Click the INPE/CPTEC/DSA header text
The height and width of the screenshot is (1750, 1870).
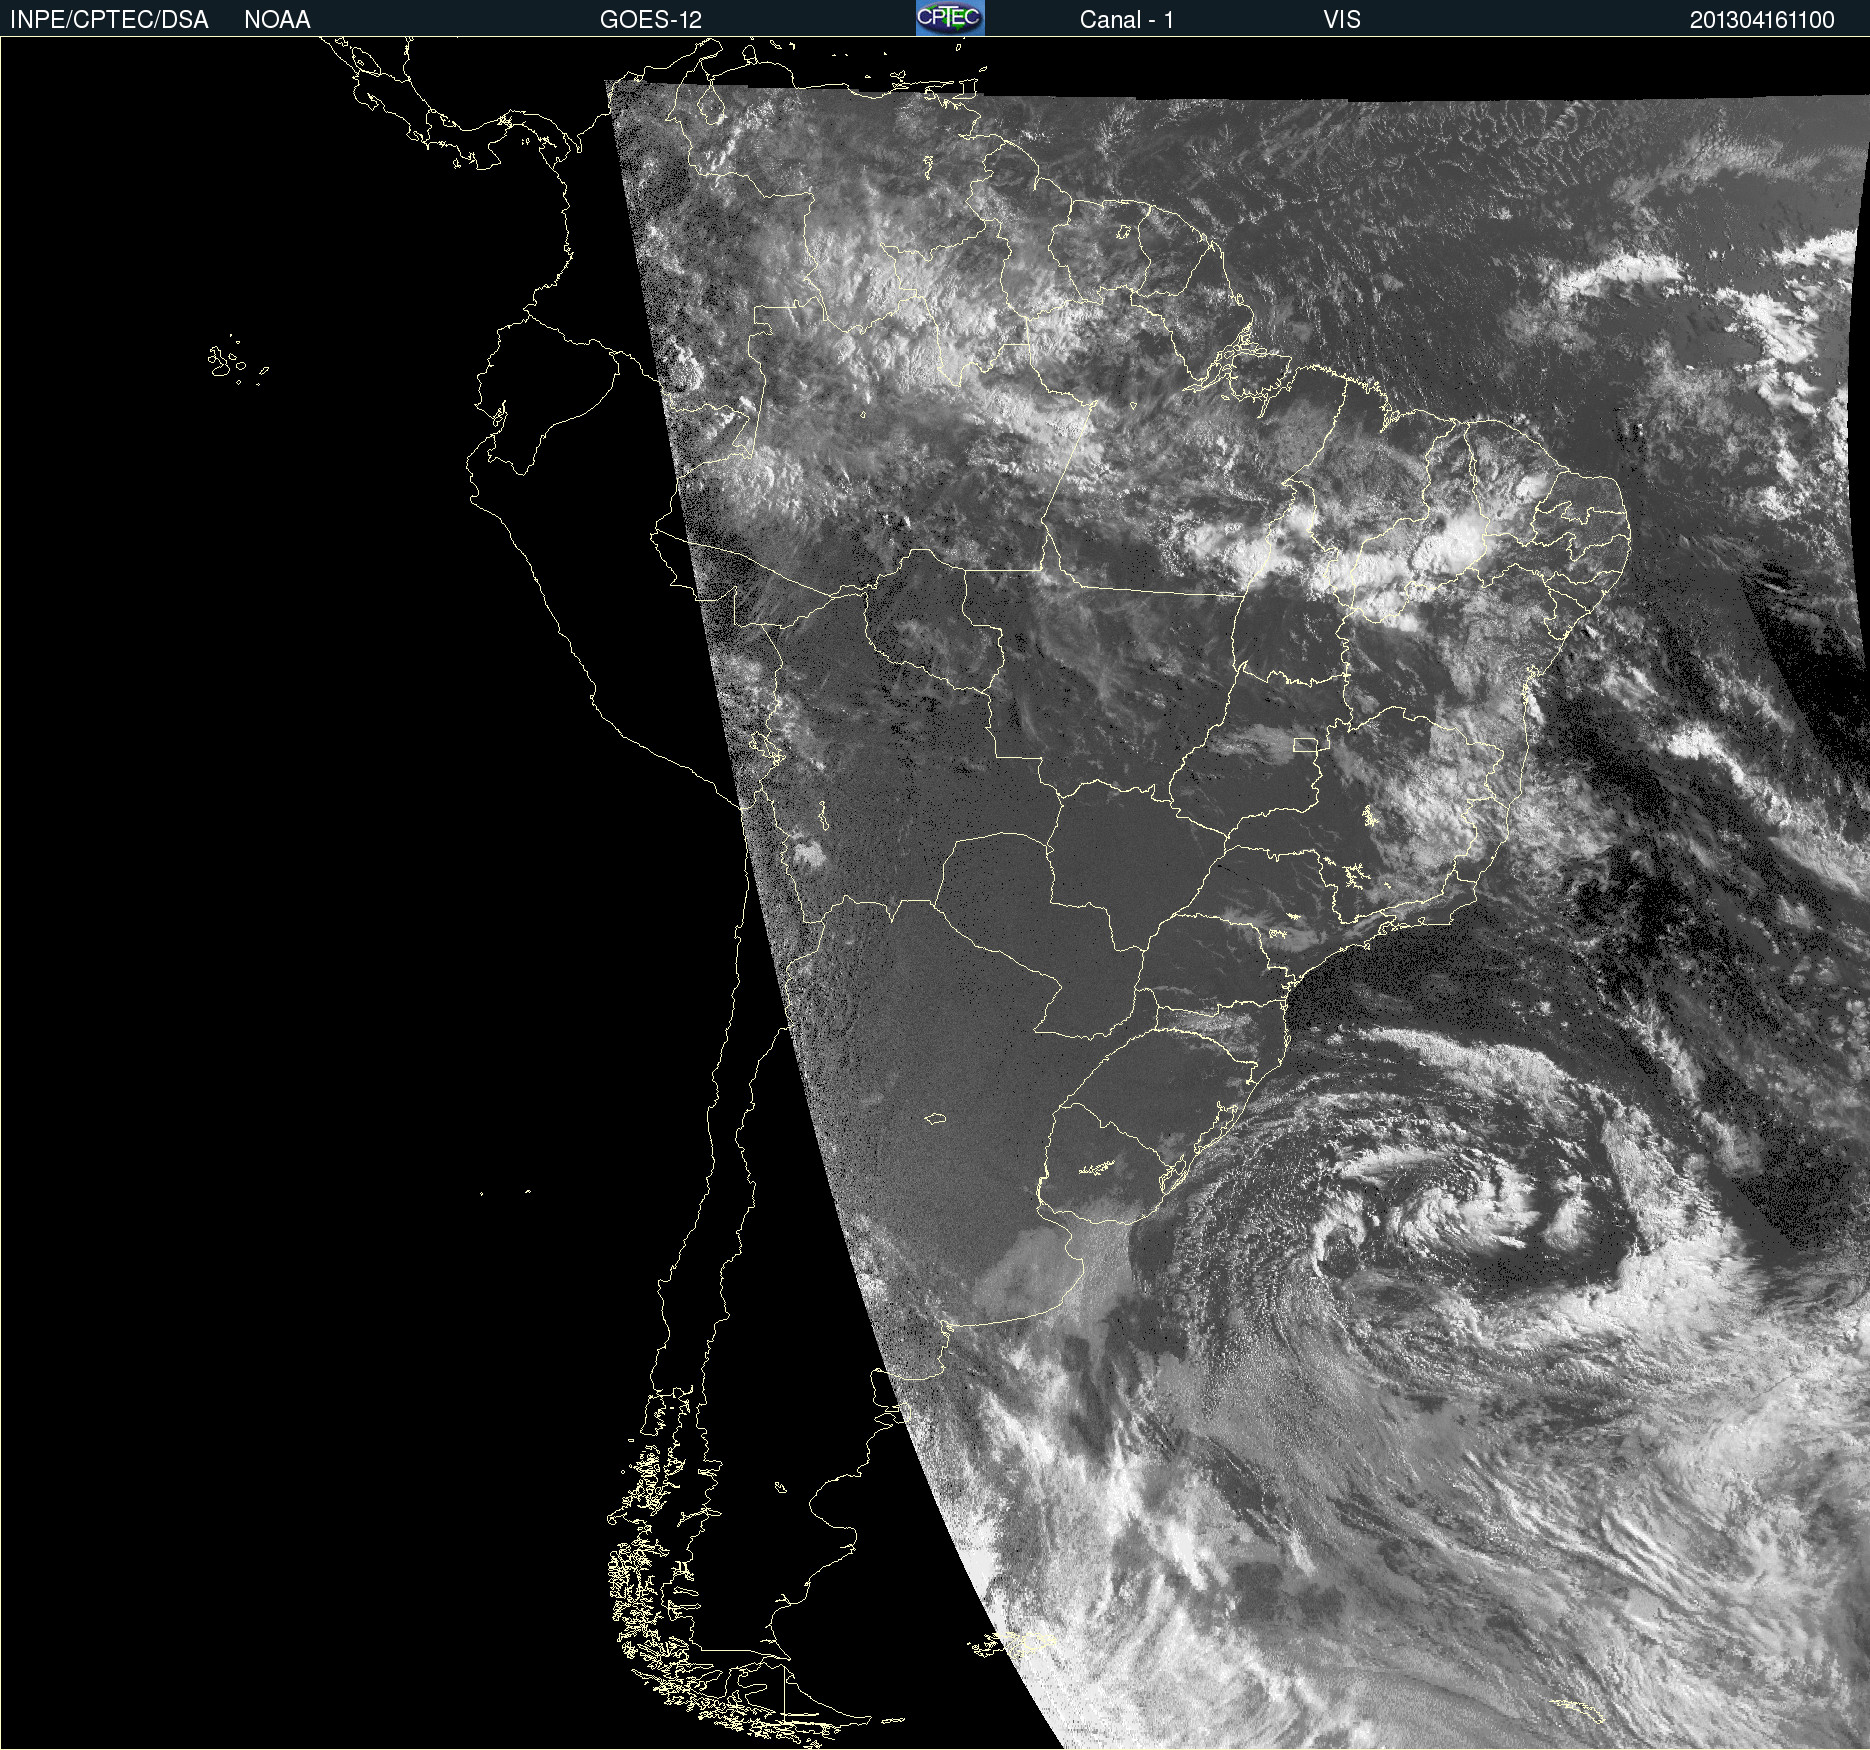[x=109, y=20]
